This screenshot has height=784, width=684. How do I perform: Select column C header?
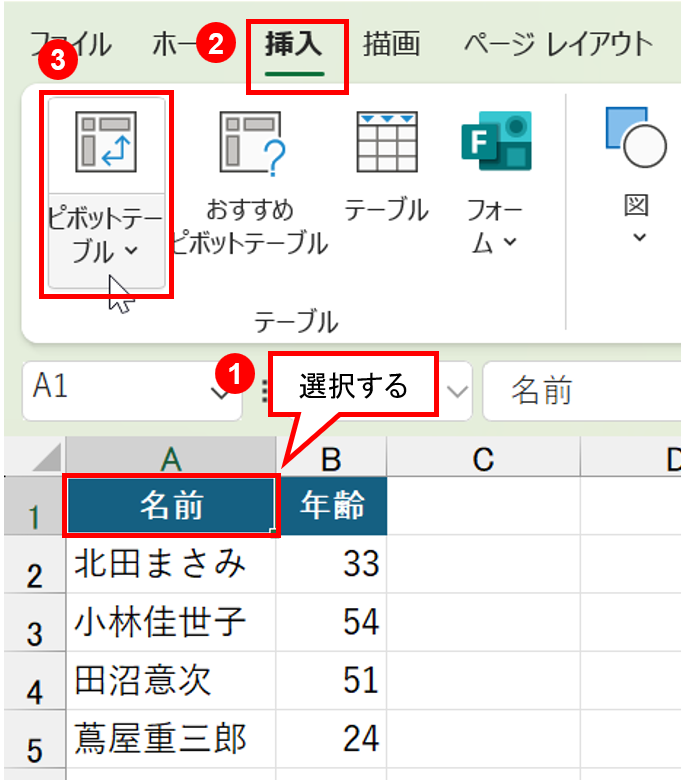coord(483,456)
